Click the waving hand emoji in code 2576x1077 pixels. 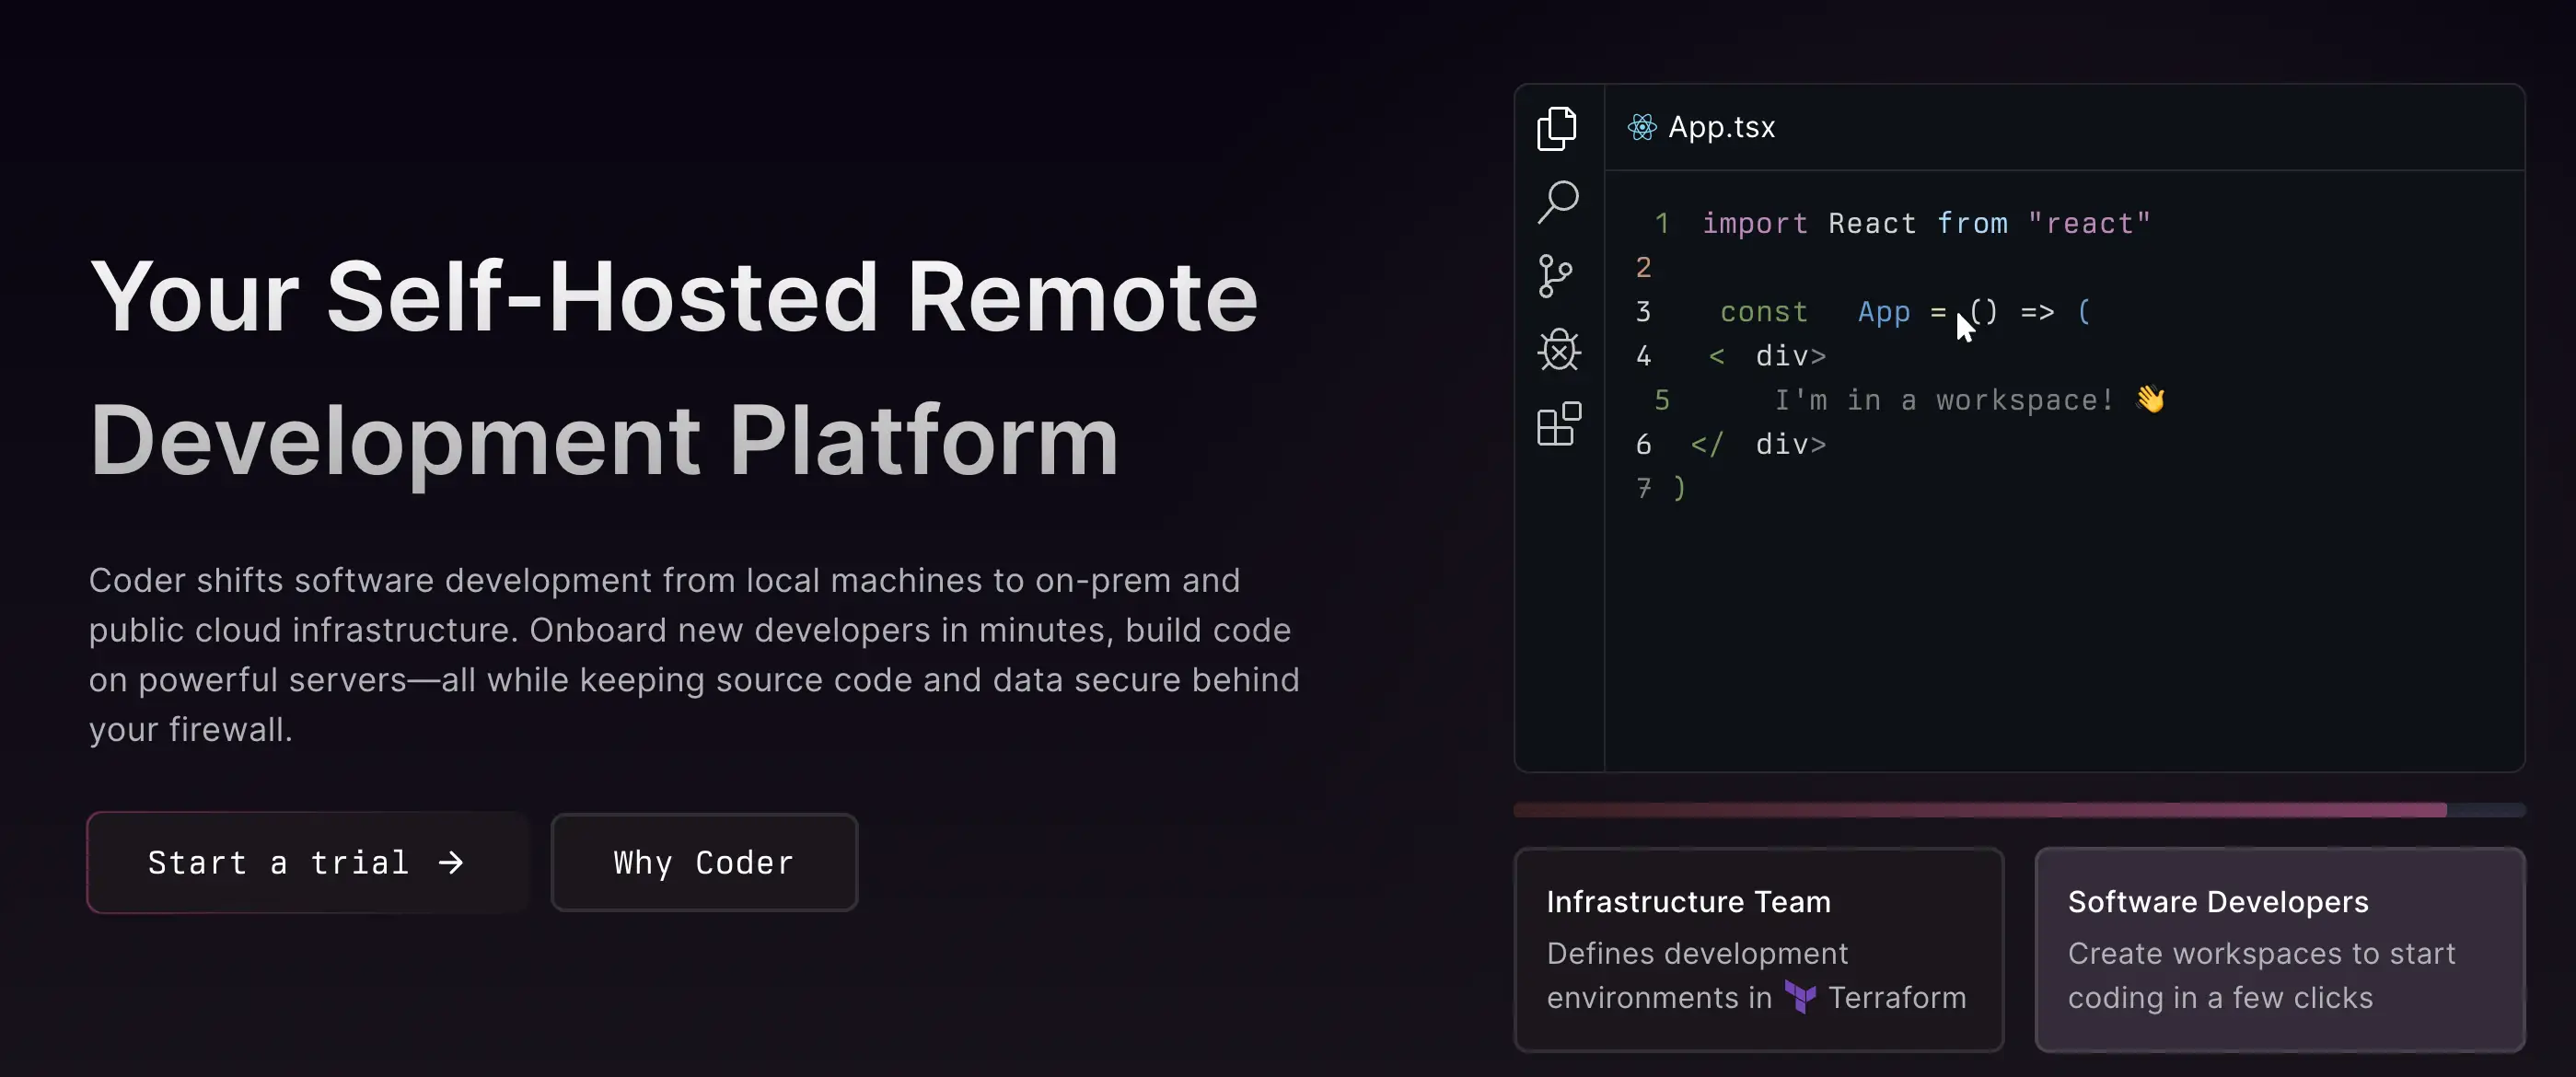[2150, 399]
